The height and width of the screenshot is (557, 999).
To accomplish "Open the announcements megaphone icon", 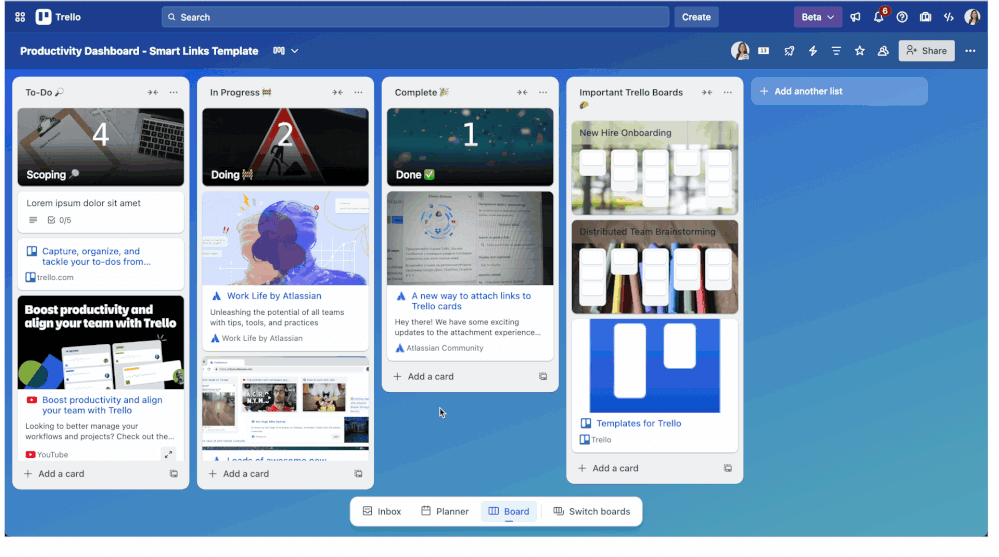I will 855,17.
